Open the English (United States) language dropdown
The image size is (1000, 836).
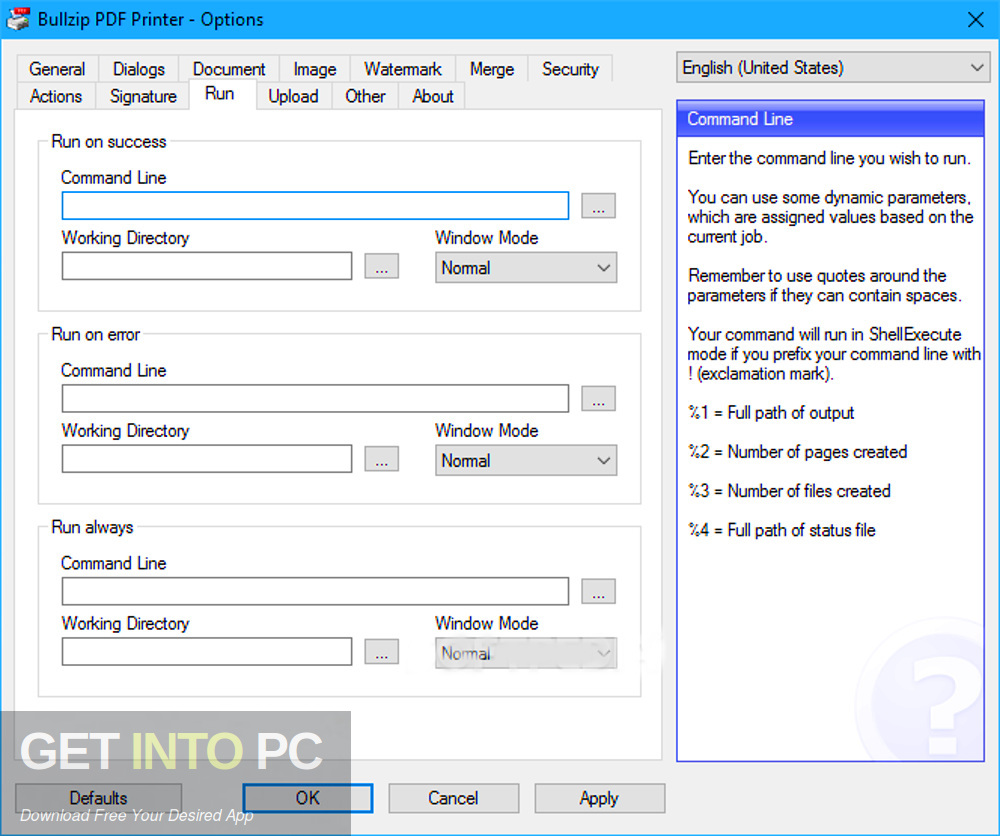point(832,68)
